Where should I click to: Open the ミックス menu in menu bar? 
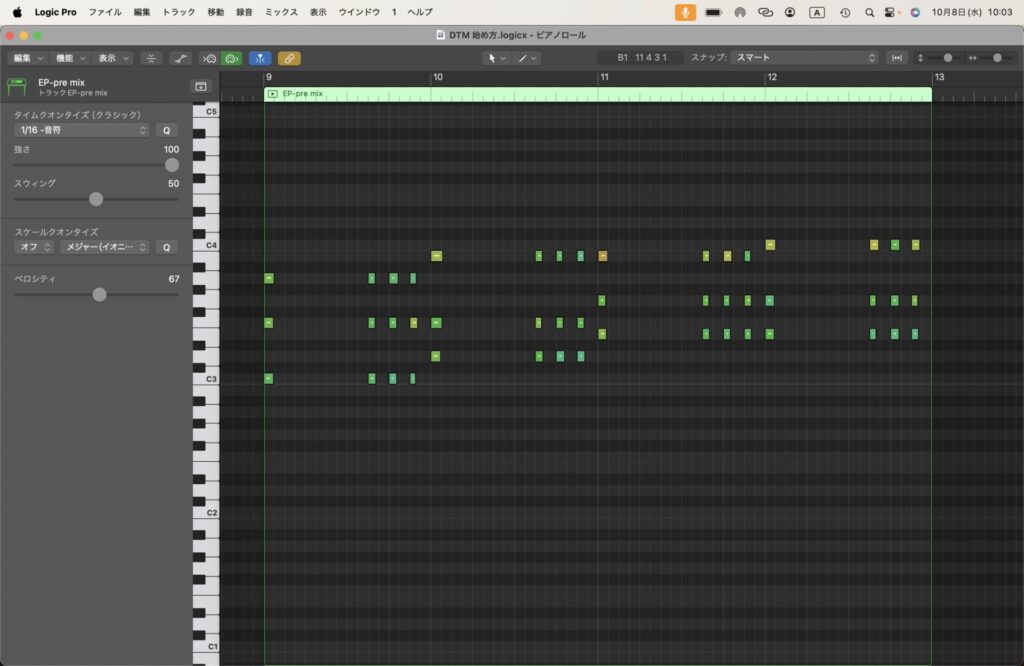click(x=281, y=12)
